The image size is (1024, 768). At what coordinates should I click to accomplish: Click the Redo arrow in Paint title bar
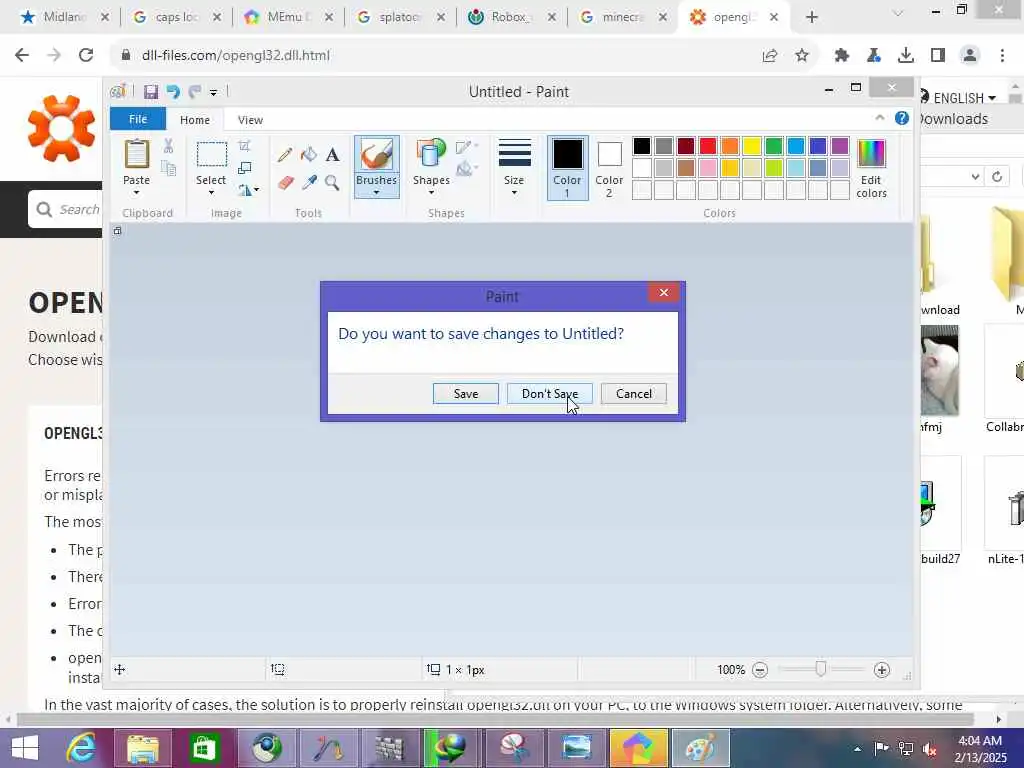195,92
